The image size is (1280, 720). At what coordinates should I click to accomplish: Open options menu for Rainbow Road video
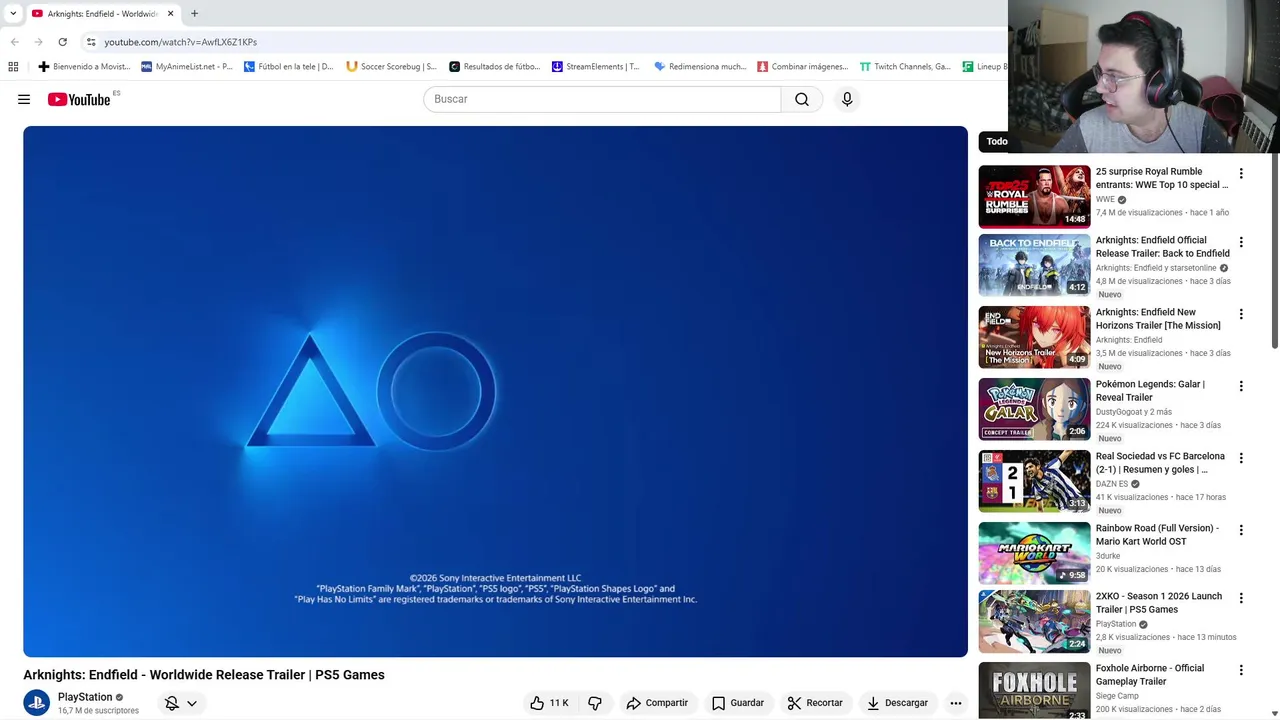[1241, 530]
